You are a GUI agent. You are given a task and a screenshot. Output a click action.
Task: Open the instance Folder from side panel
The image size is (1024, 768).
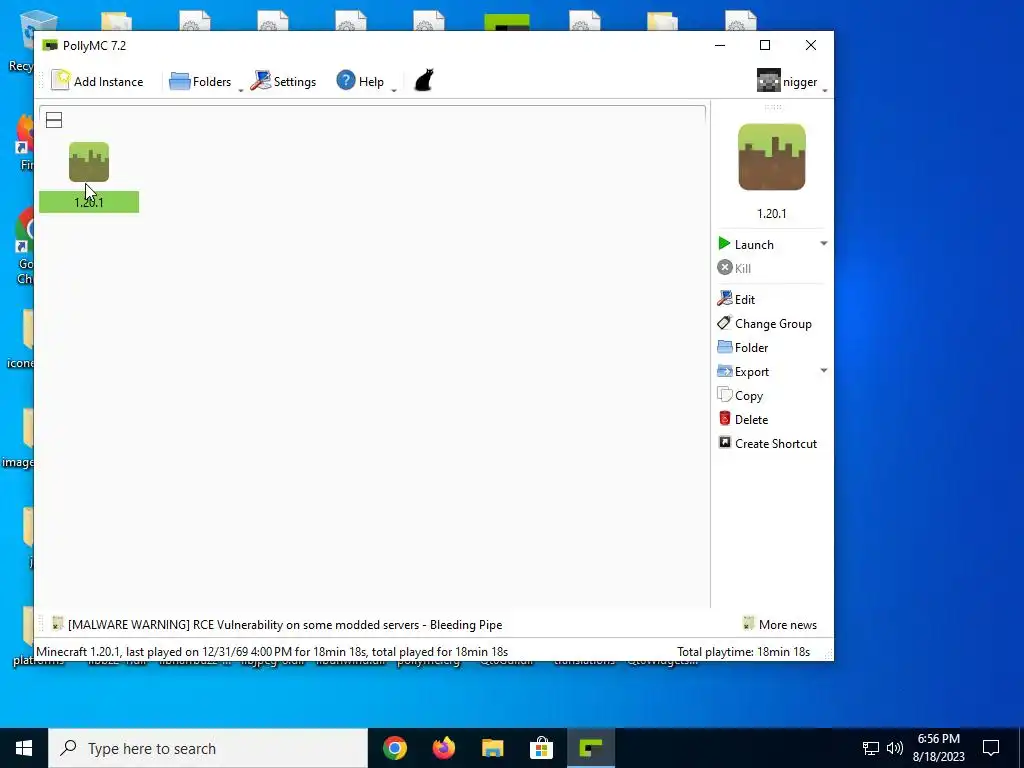743,347
